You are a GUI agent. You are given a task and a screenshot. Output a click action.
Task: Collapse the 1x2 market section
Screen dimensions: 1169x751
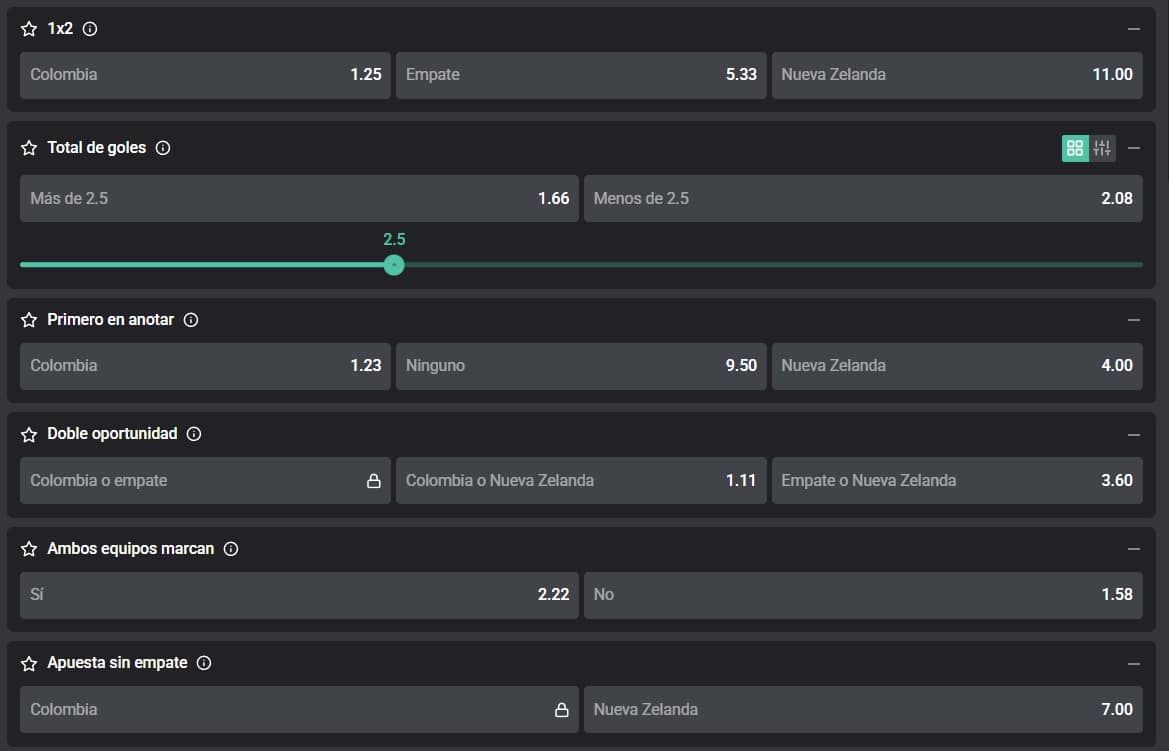point(1133,30)
